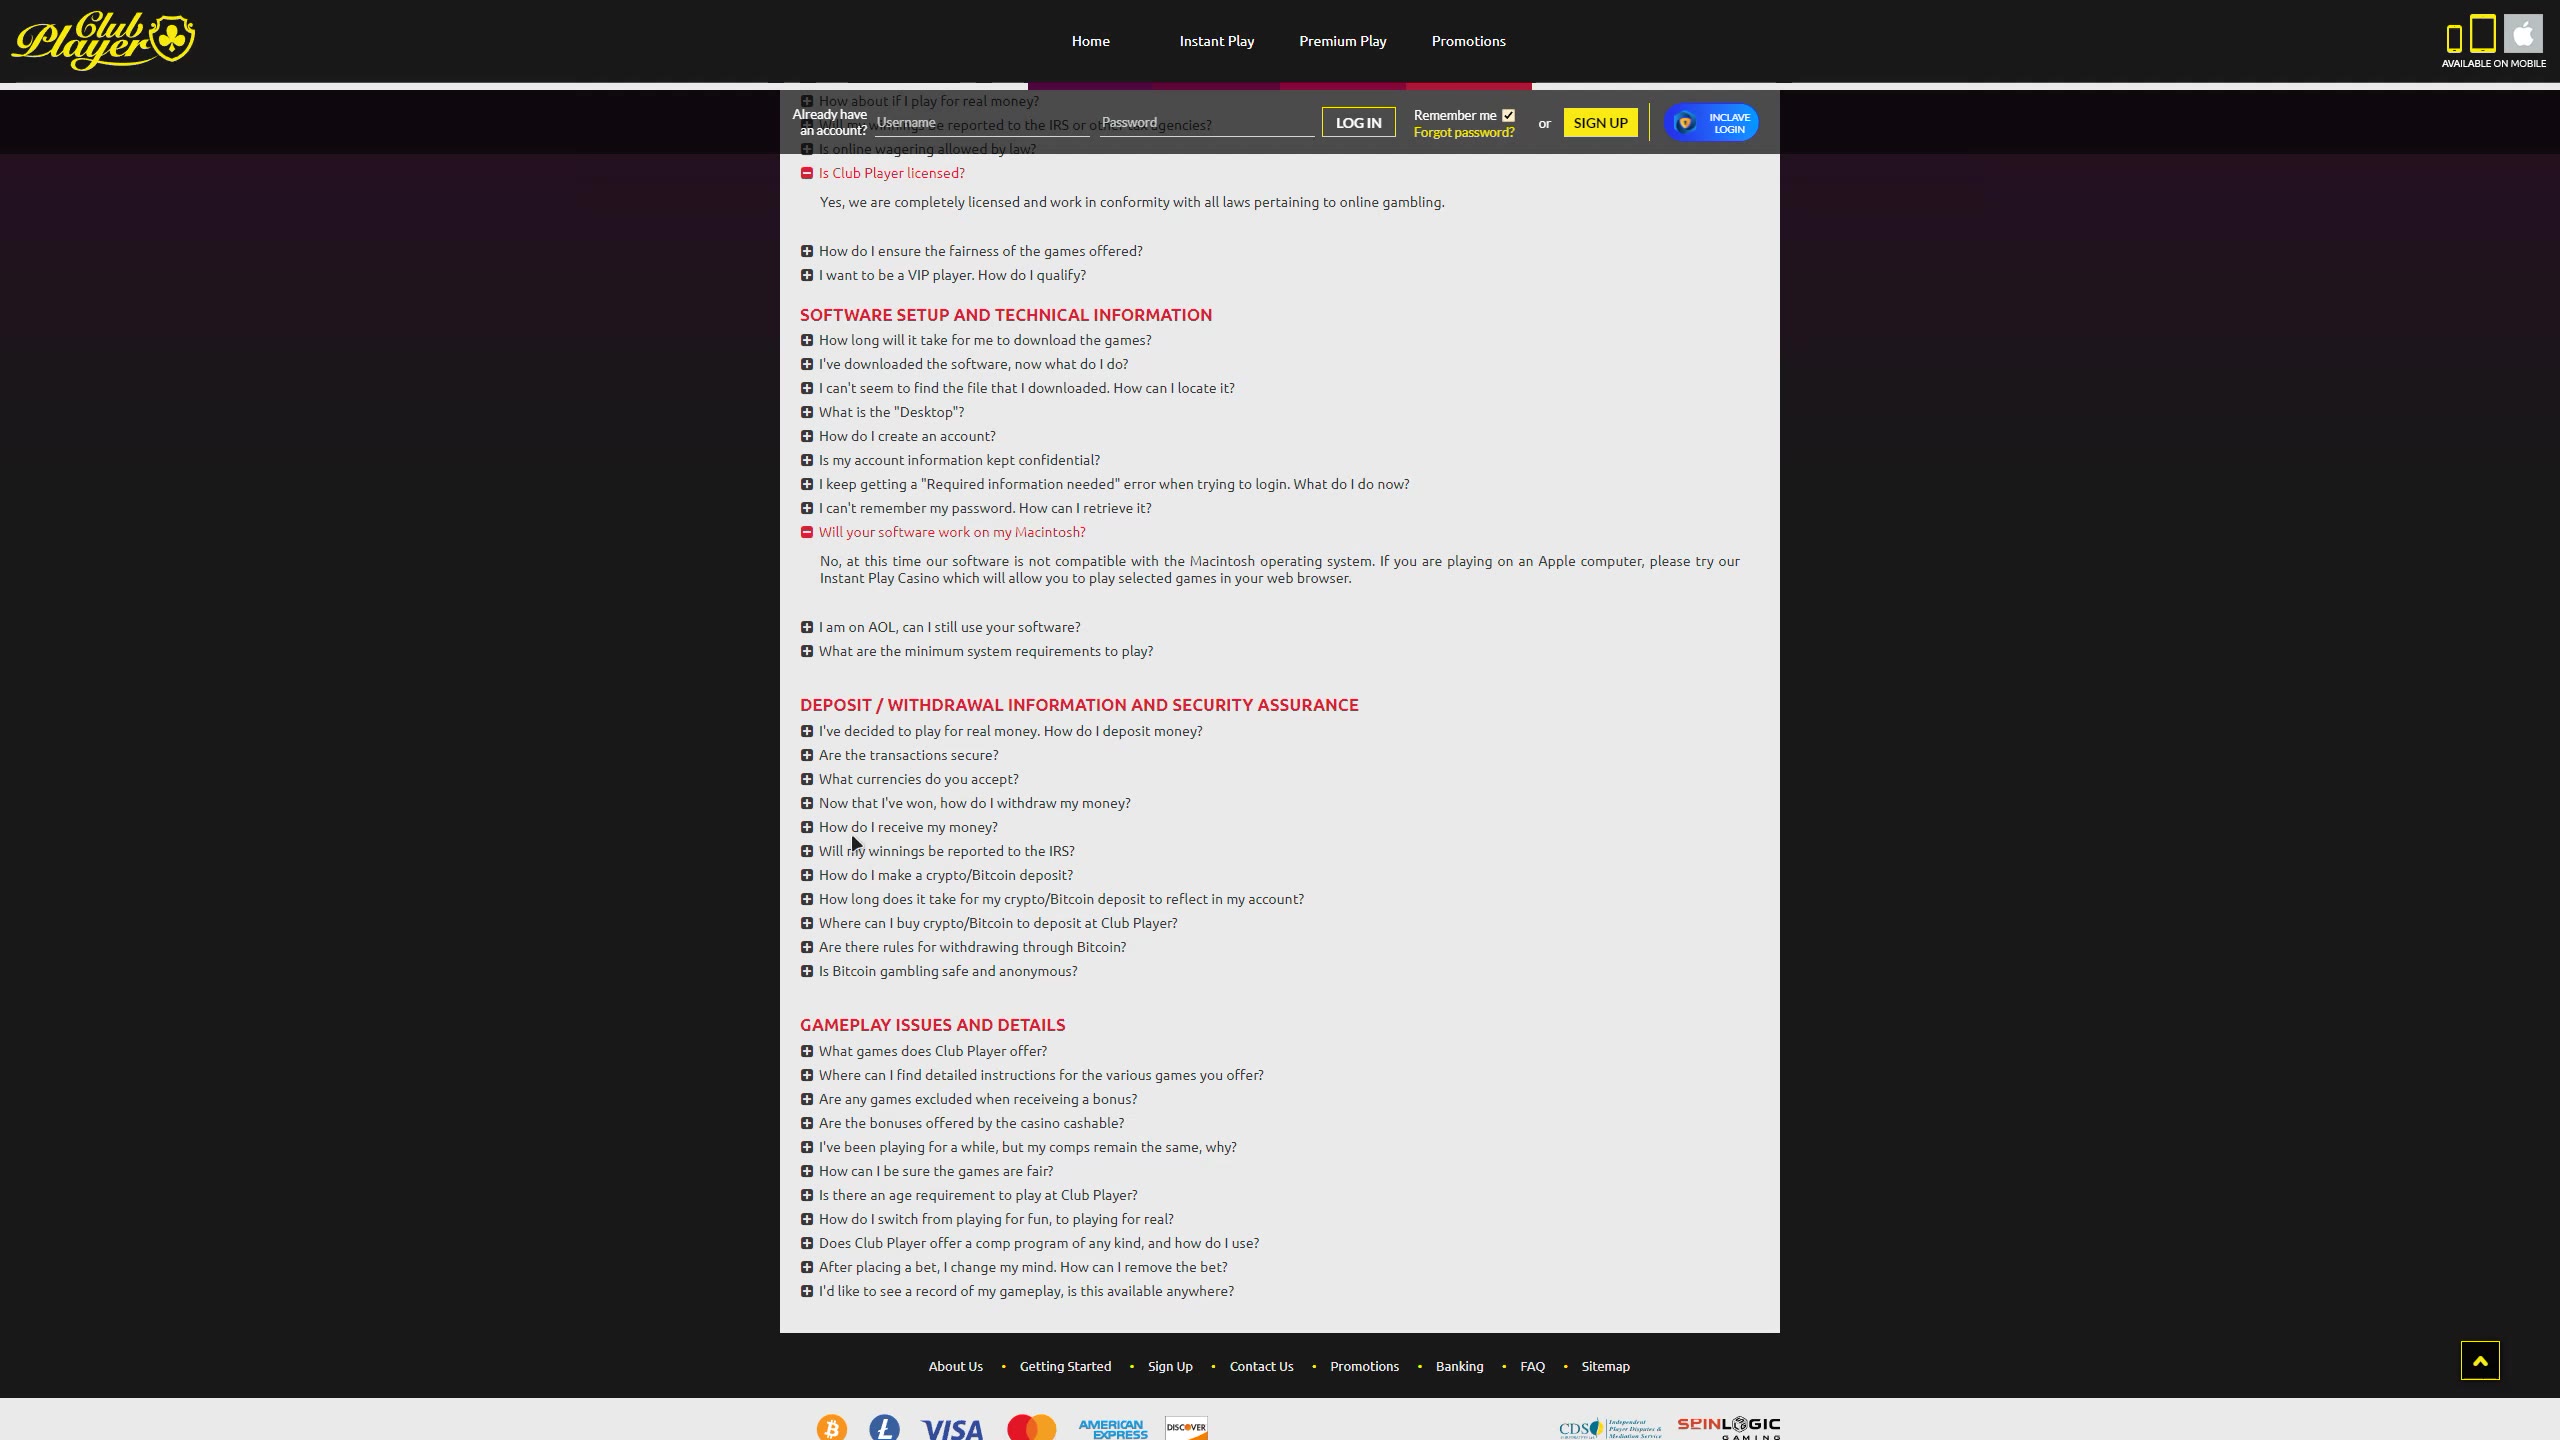Click the Username input field
2560x1440 pixels.
980,122
